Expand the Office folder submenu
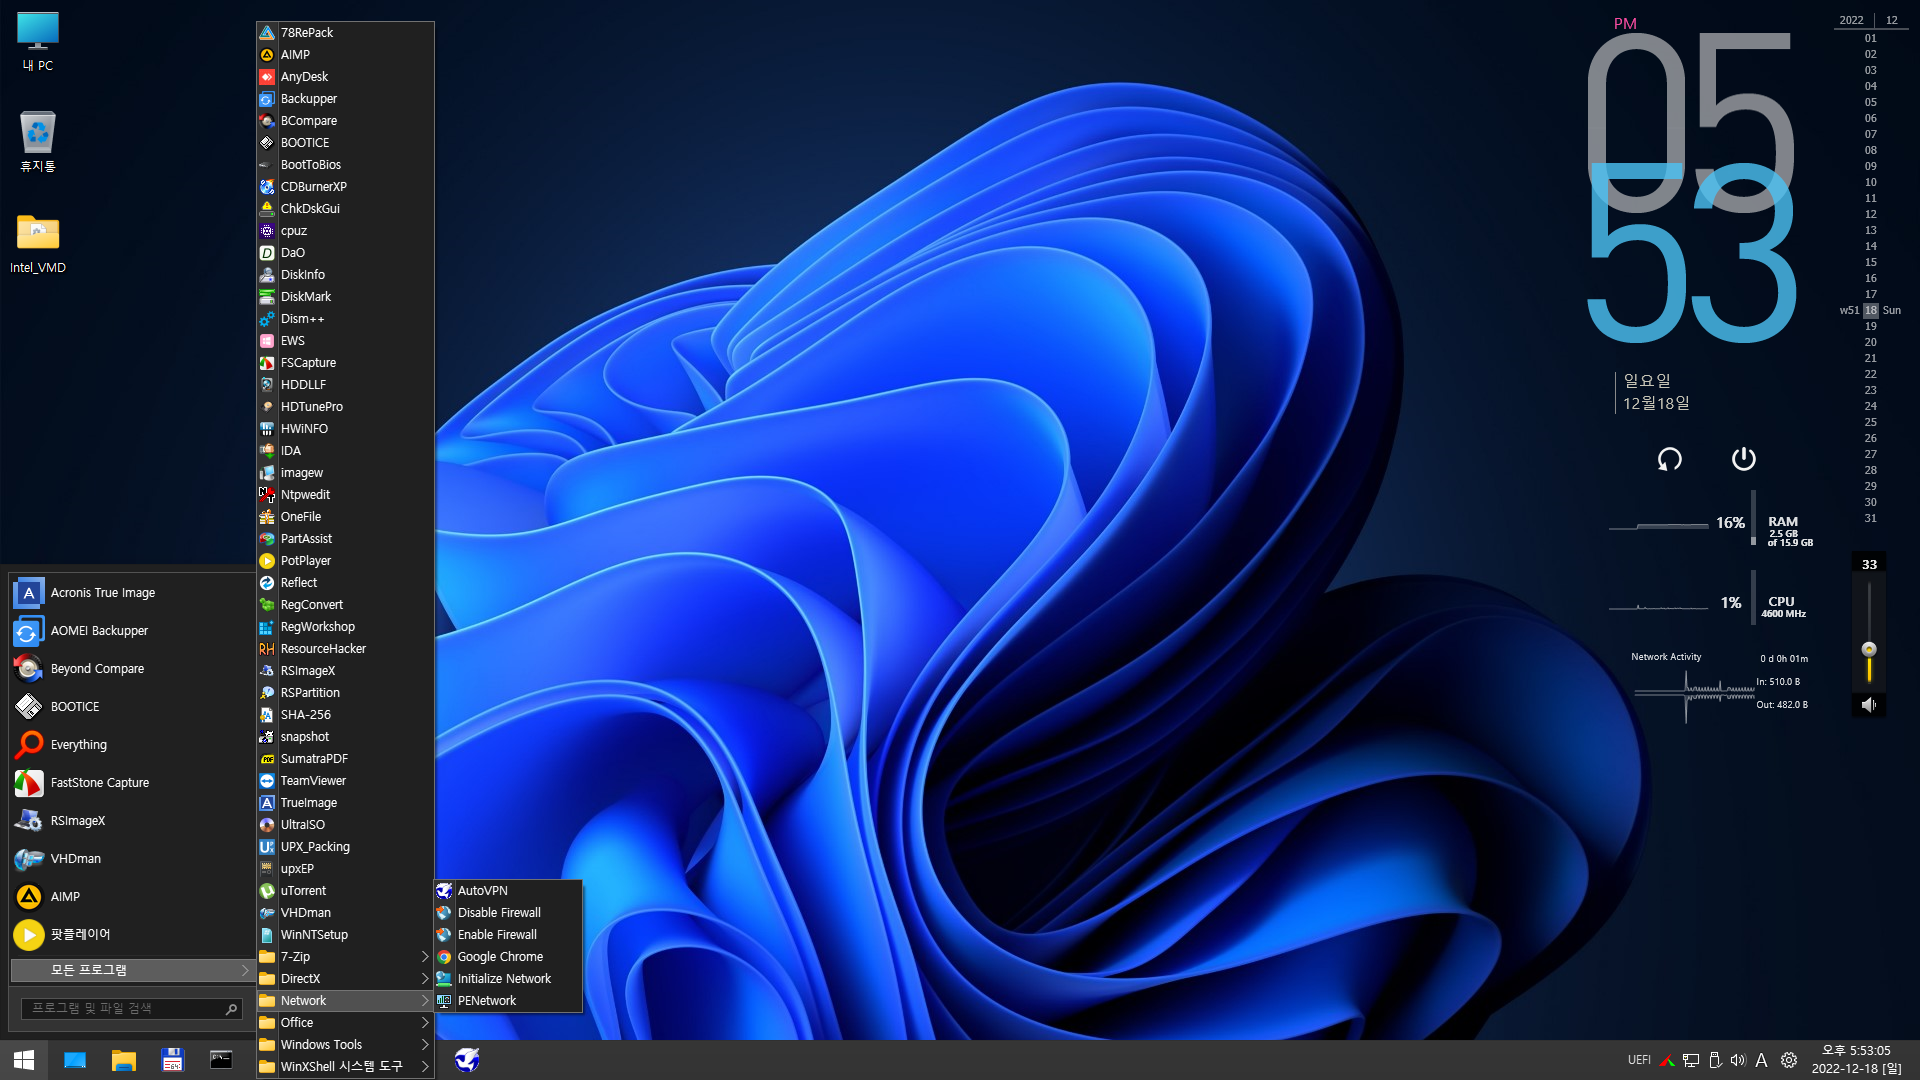 (345, 1023)
